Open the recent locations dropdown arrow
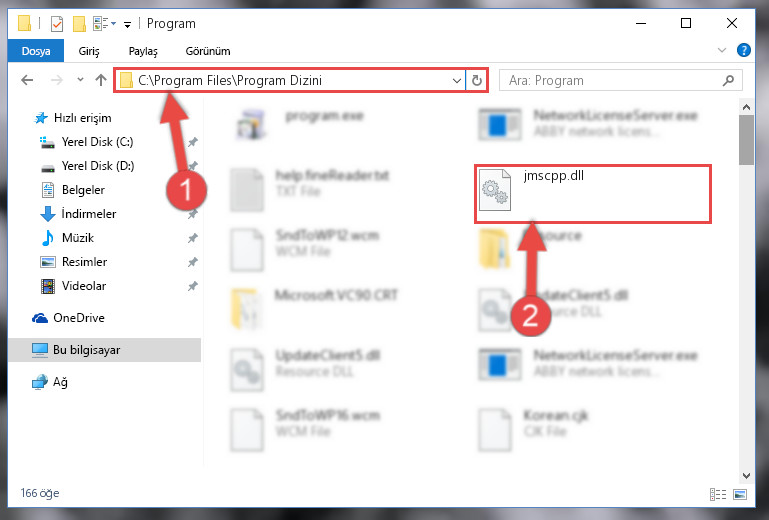Screen dimensions: 769x520 pos(80,79)
